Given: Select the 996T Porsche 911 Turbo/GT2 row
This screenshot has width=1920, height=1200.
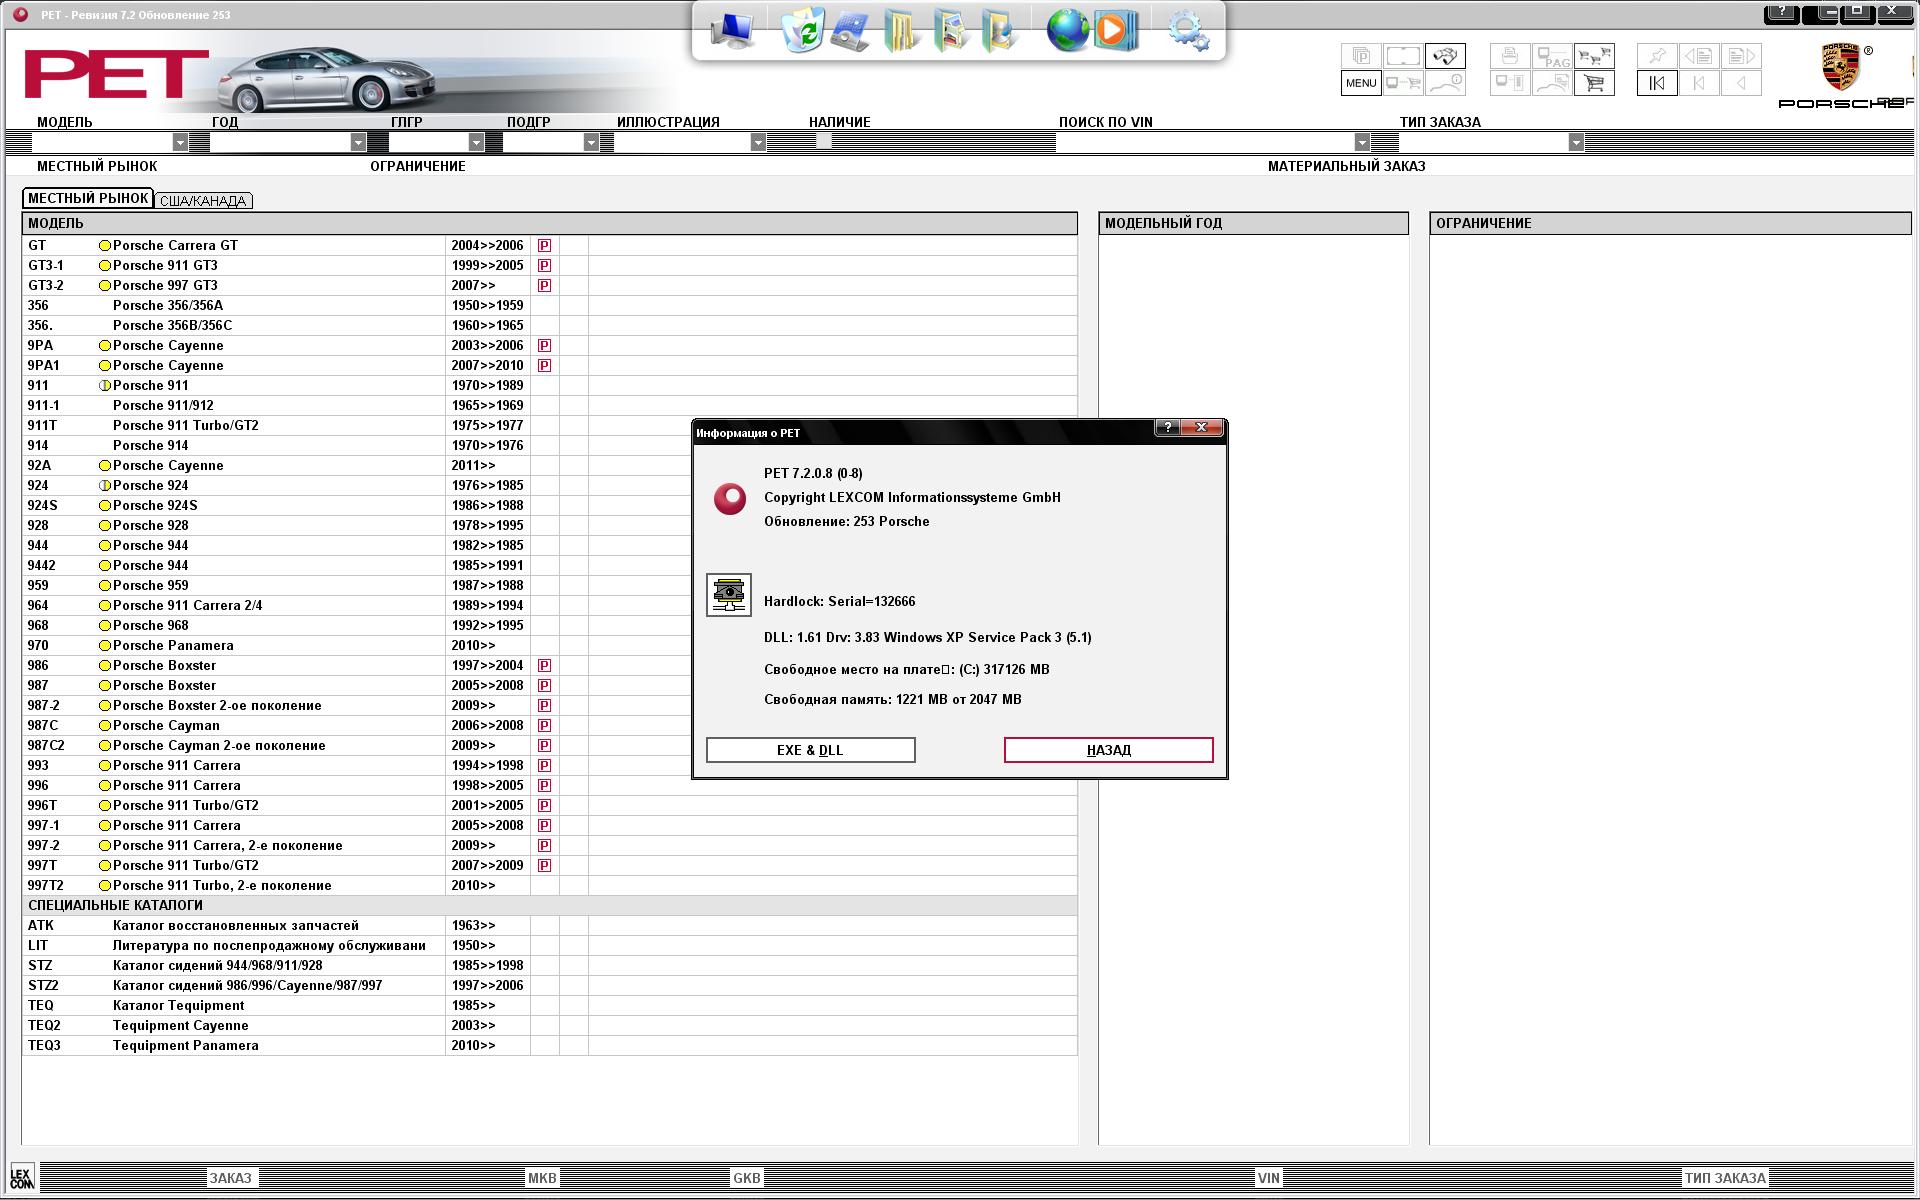Looking at the screenshot, I should coord(549,805).
